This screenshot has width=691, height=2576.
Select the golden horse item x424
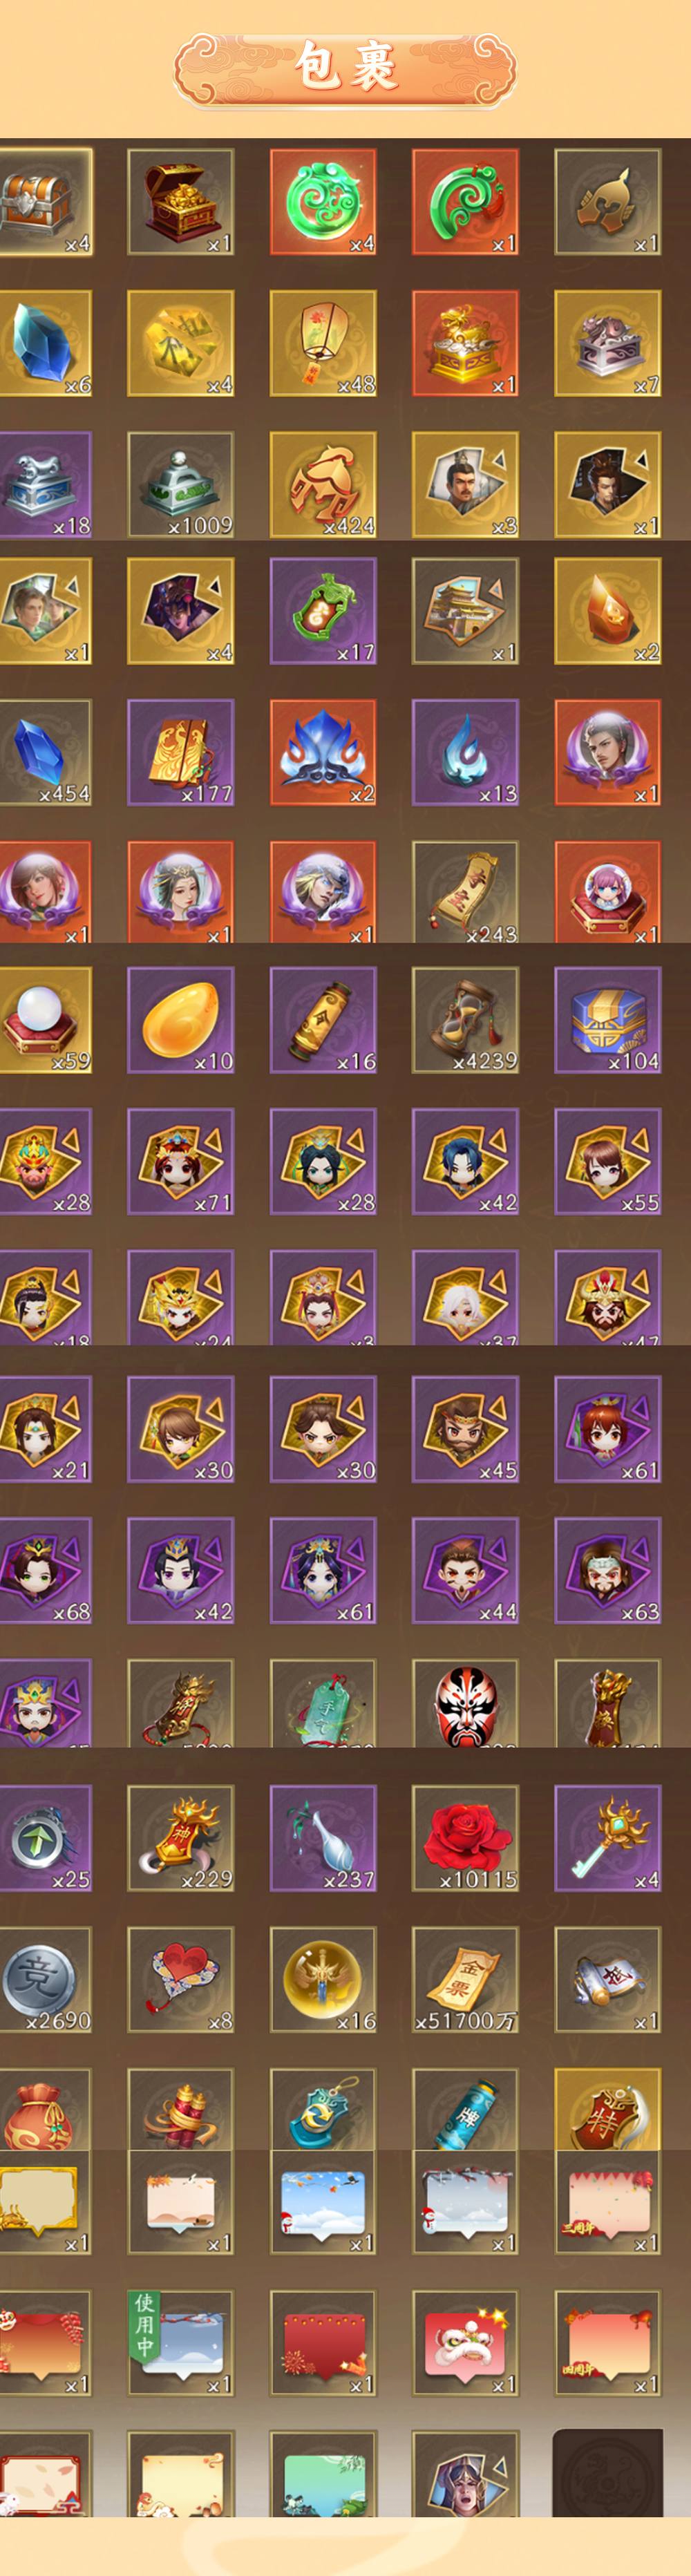click(323, 485)
